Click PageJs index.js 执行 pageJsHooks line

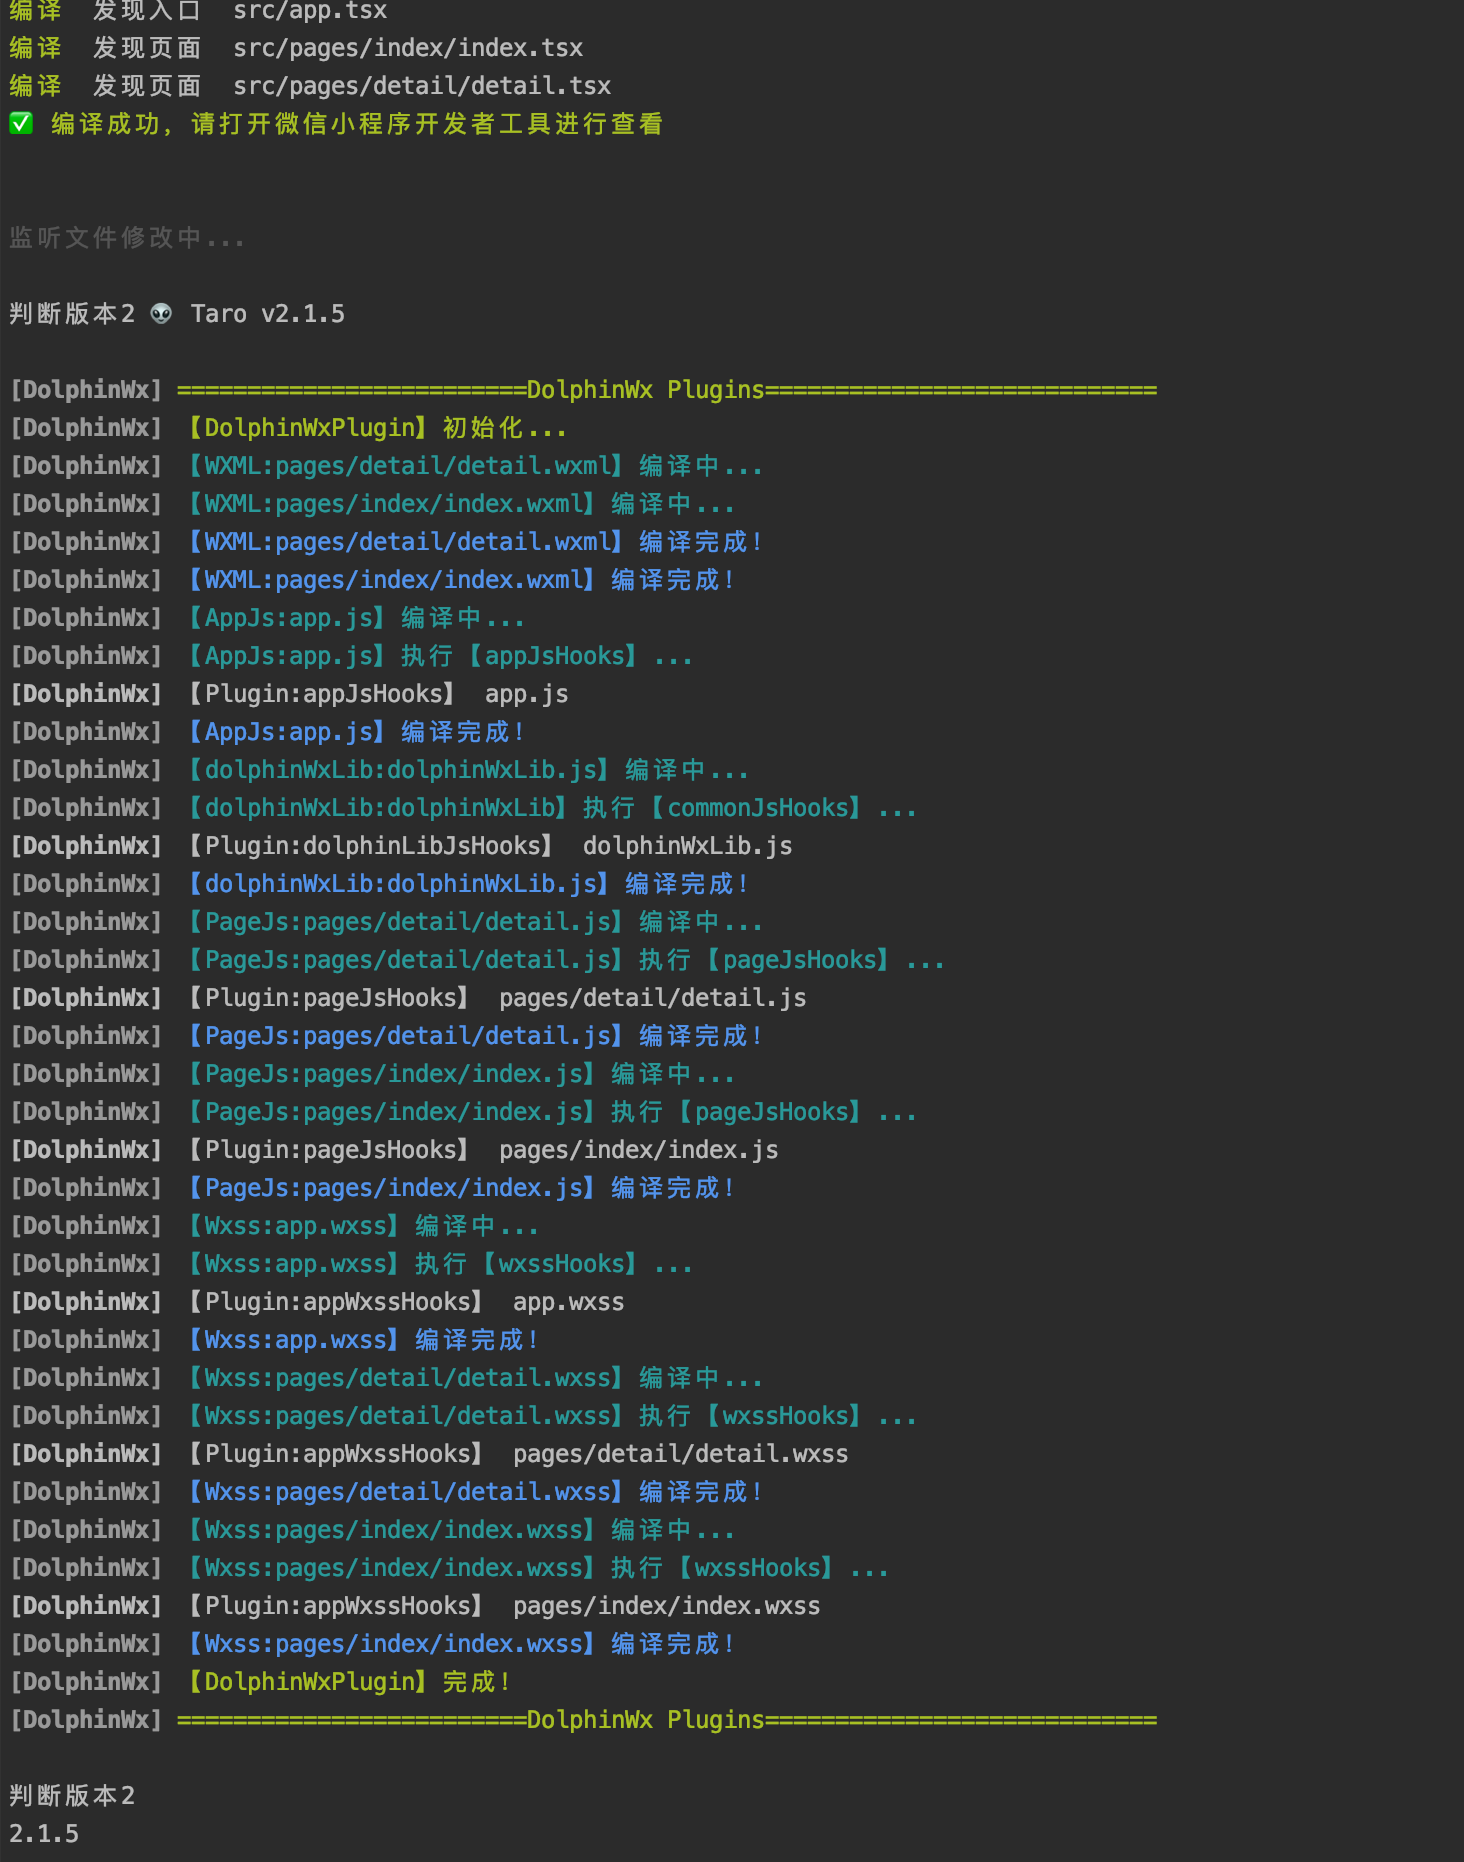click(464, 1112)
